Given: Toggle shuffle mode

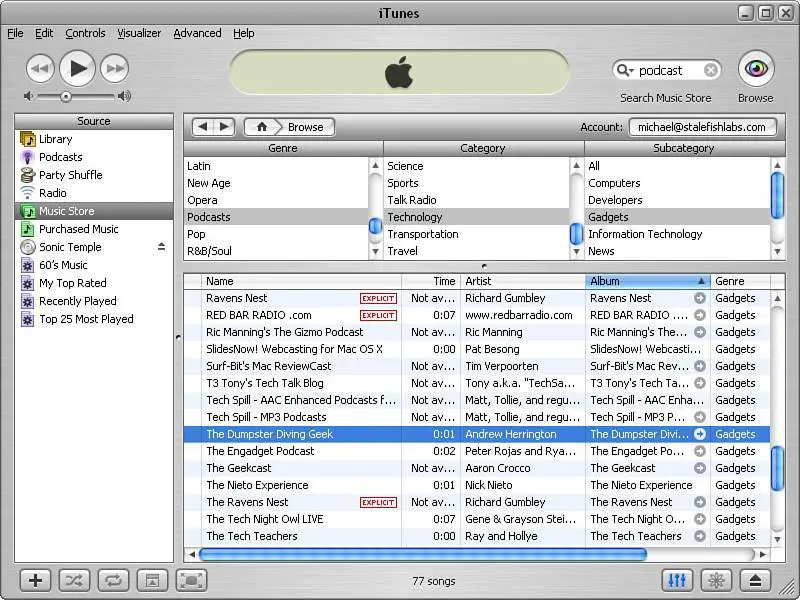Looking at the screenshot, I should (74, 580).
